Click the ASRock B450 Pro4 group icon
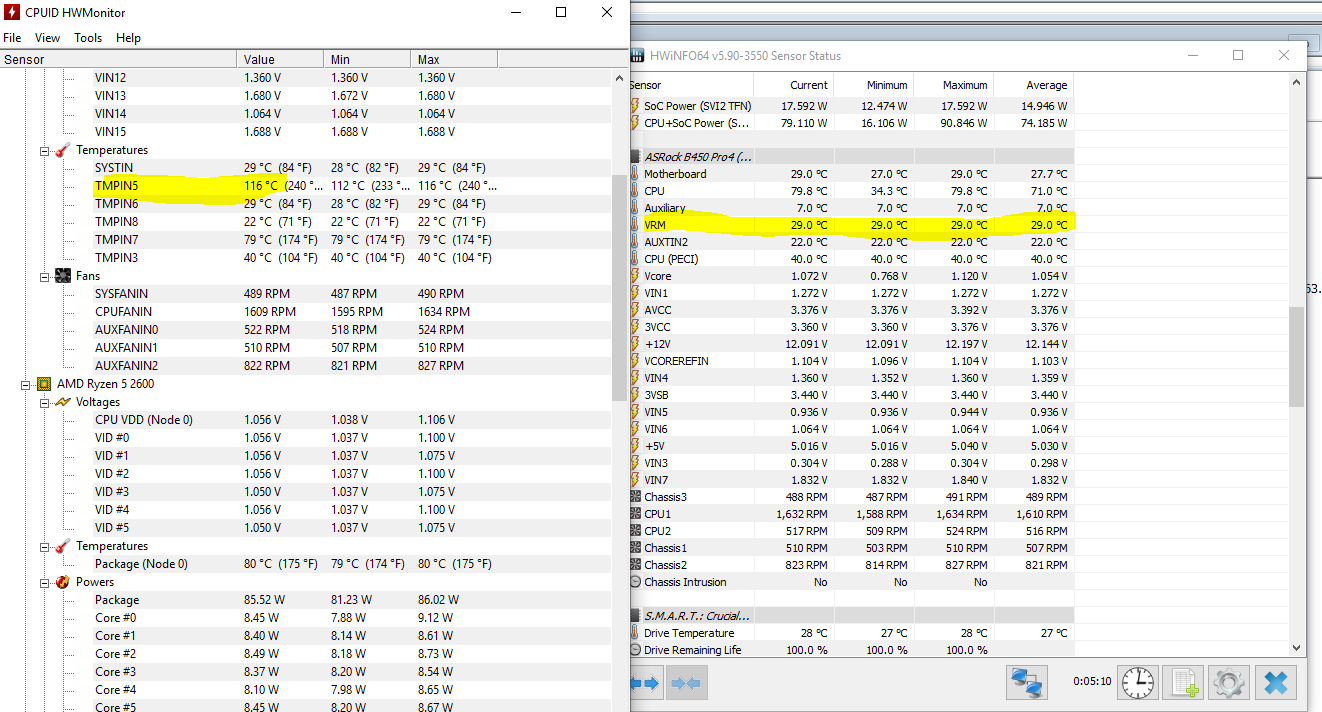Image resolution: width=1322 pixels, height=712 pixels. click(x=635, y=157)
